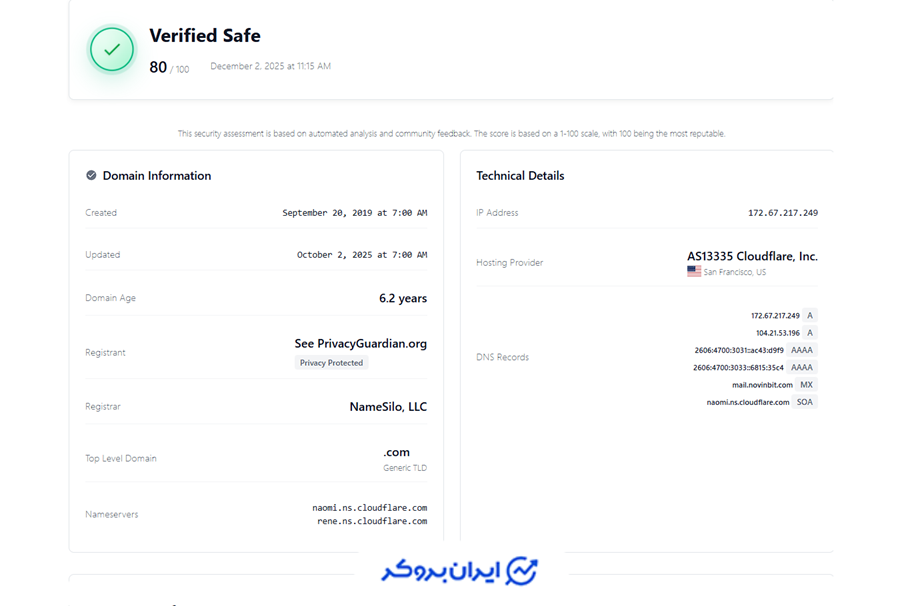This screenshot has height=606, width=900.
Task: Click the SOA record tag
Action: 805,402
